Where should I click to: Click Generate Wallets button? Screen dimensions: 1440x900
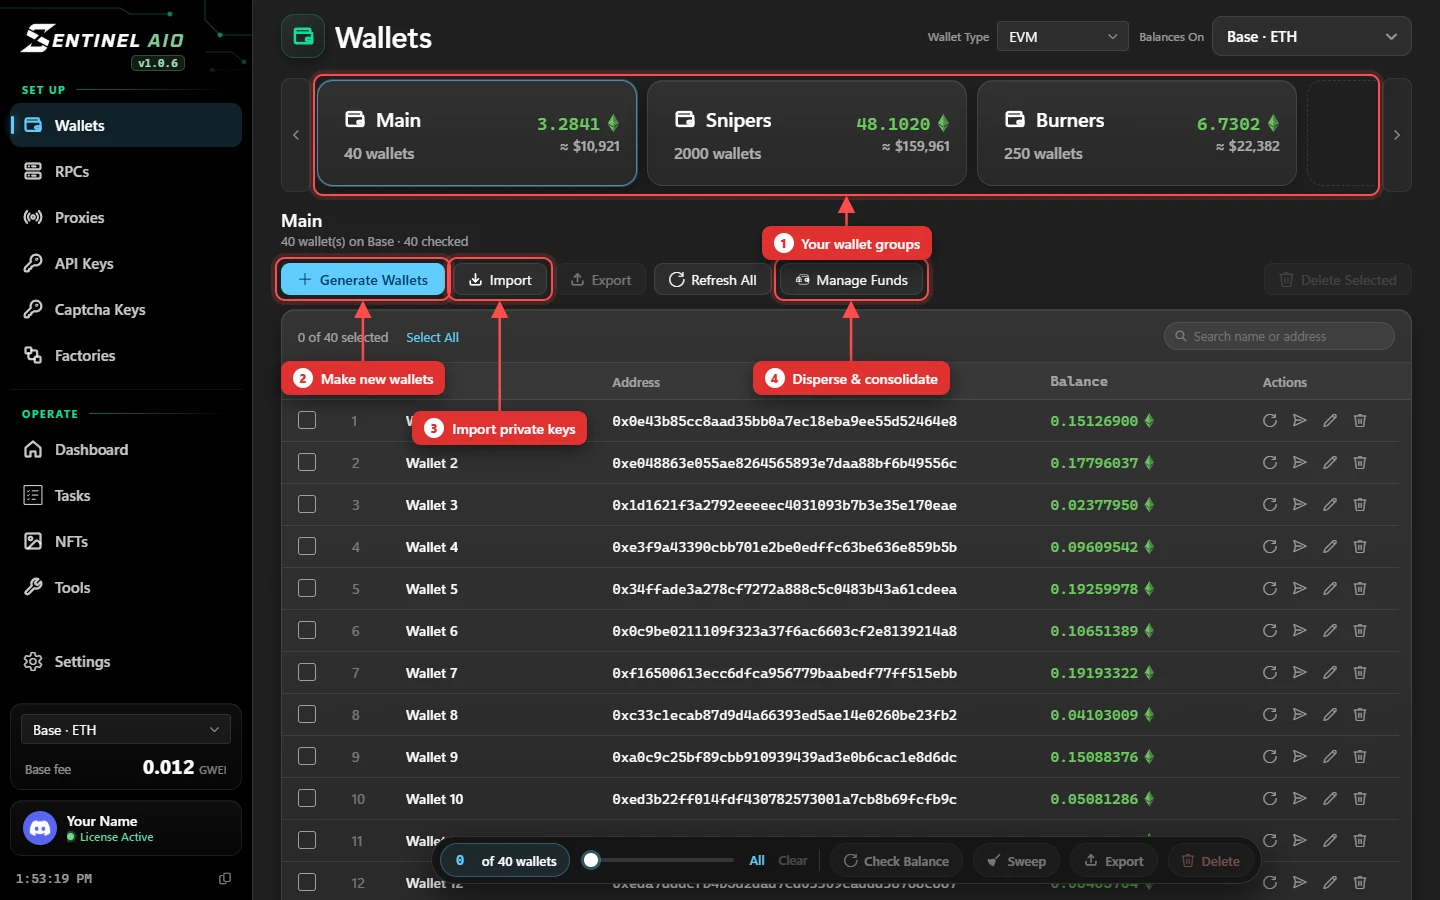point(362,280)
